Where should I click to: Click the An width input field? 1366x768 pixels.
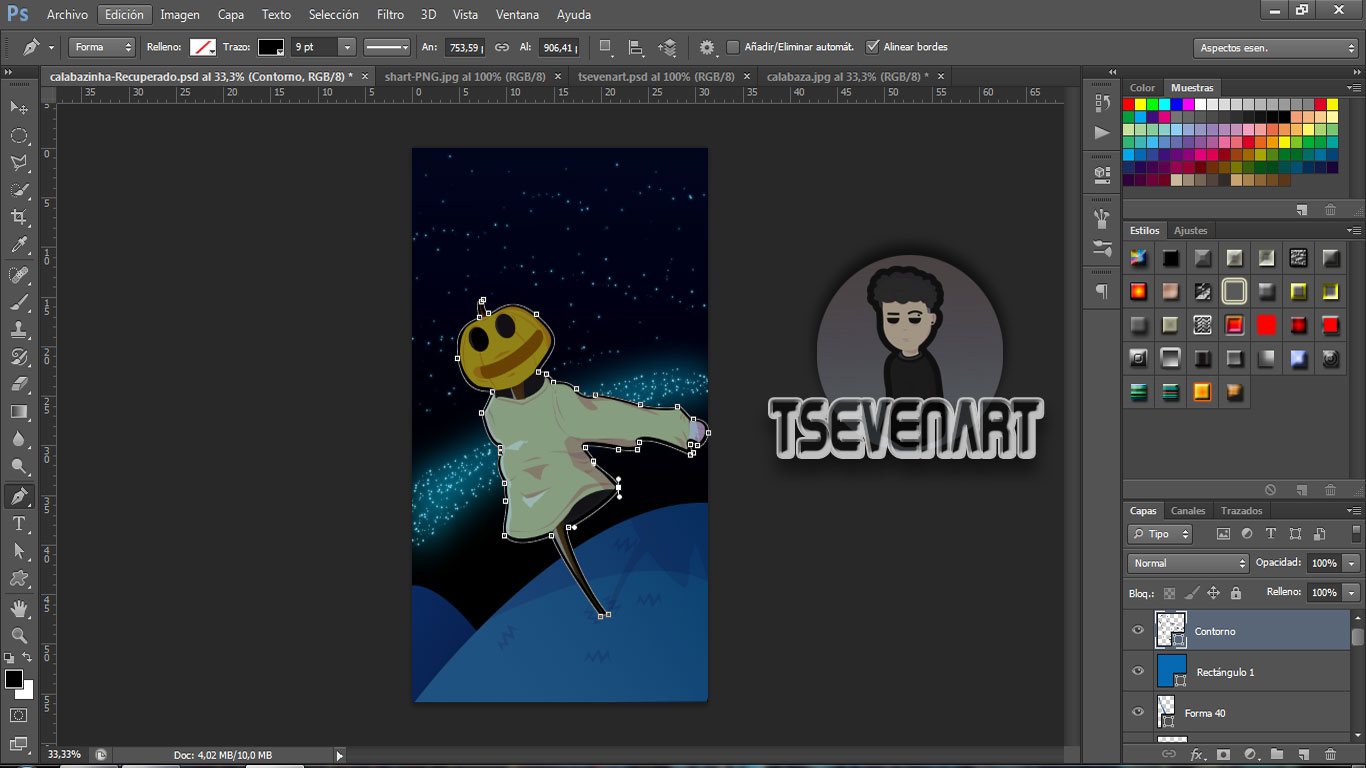465,47
